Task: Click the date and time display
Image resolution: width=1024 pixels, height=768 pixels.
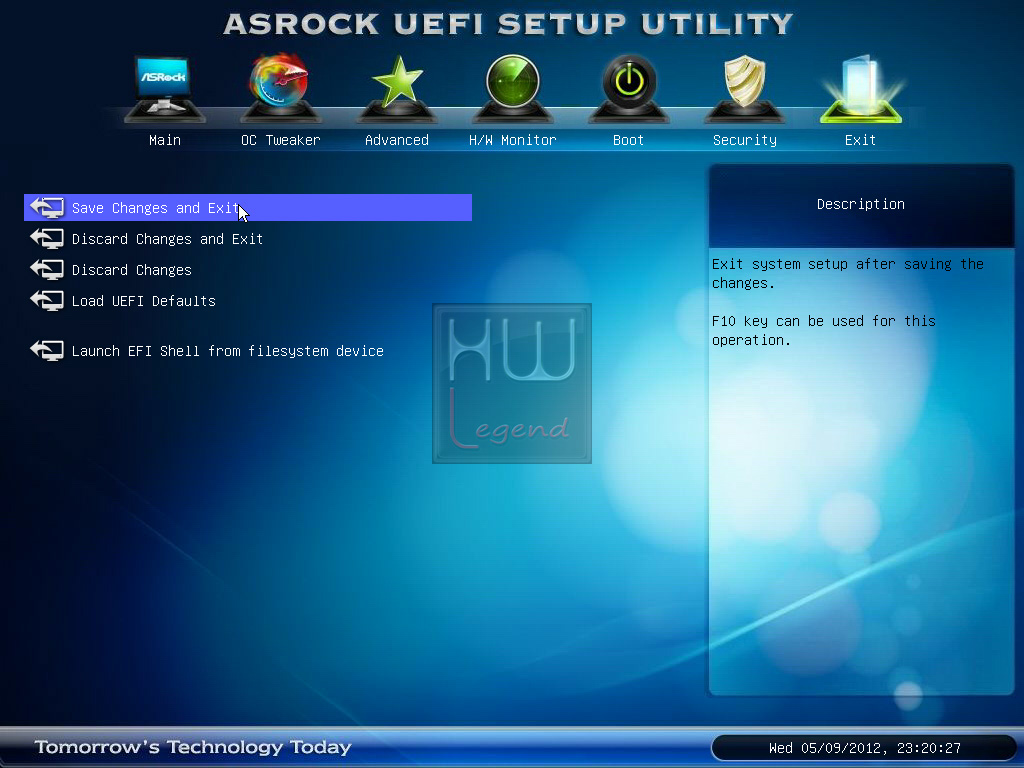Action: [x=865, y=748]
